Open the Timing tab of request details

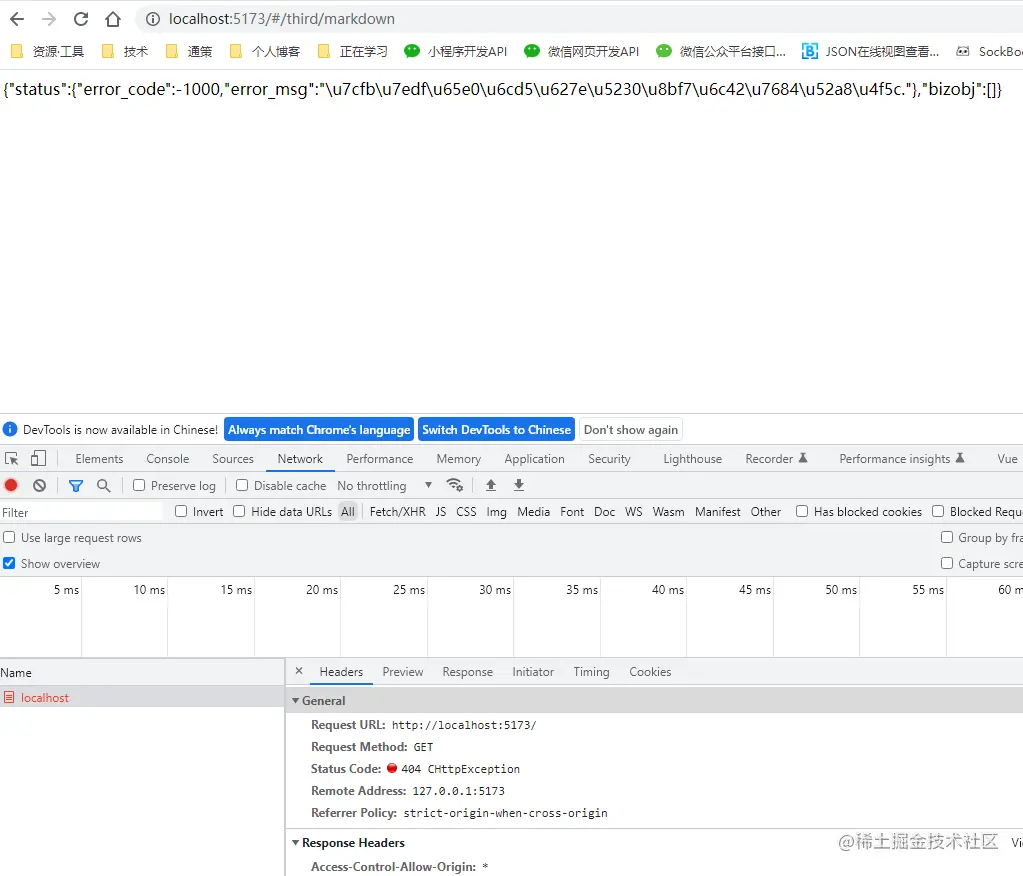(591, 671)
